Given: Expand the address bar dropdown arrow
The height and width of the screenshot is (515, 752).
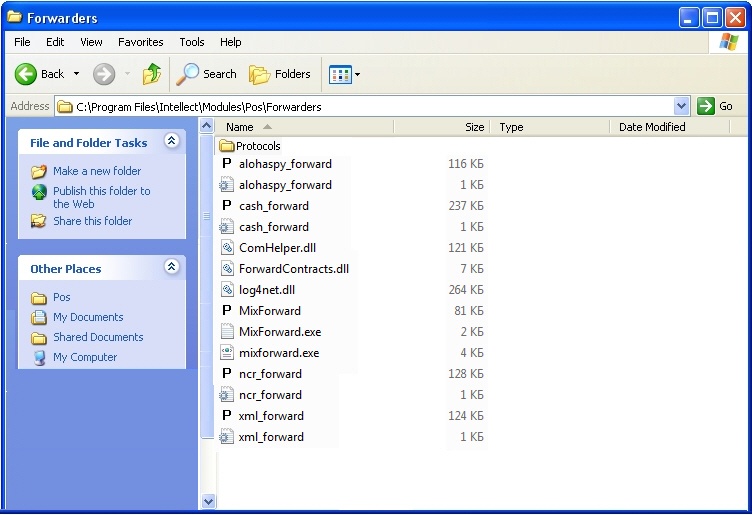Looking at the screenshot, I should point(682,106).
